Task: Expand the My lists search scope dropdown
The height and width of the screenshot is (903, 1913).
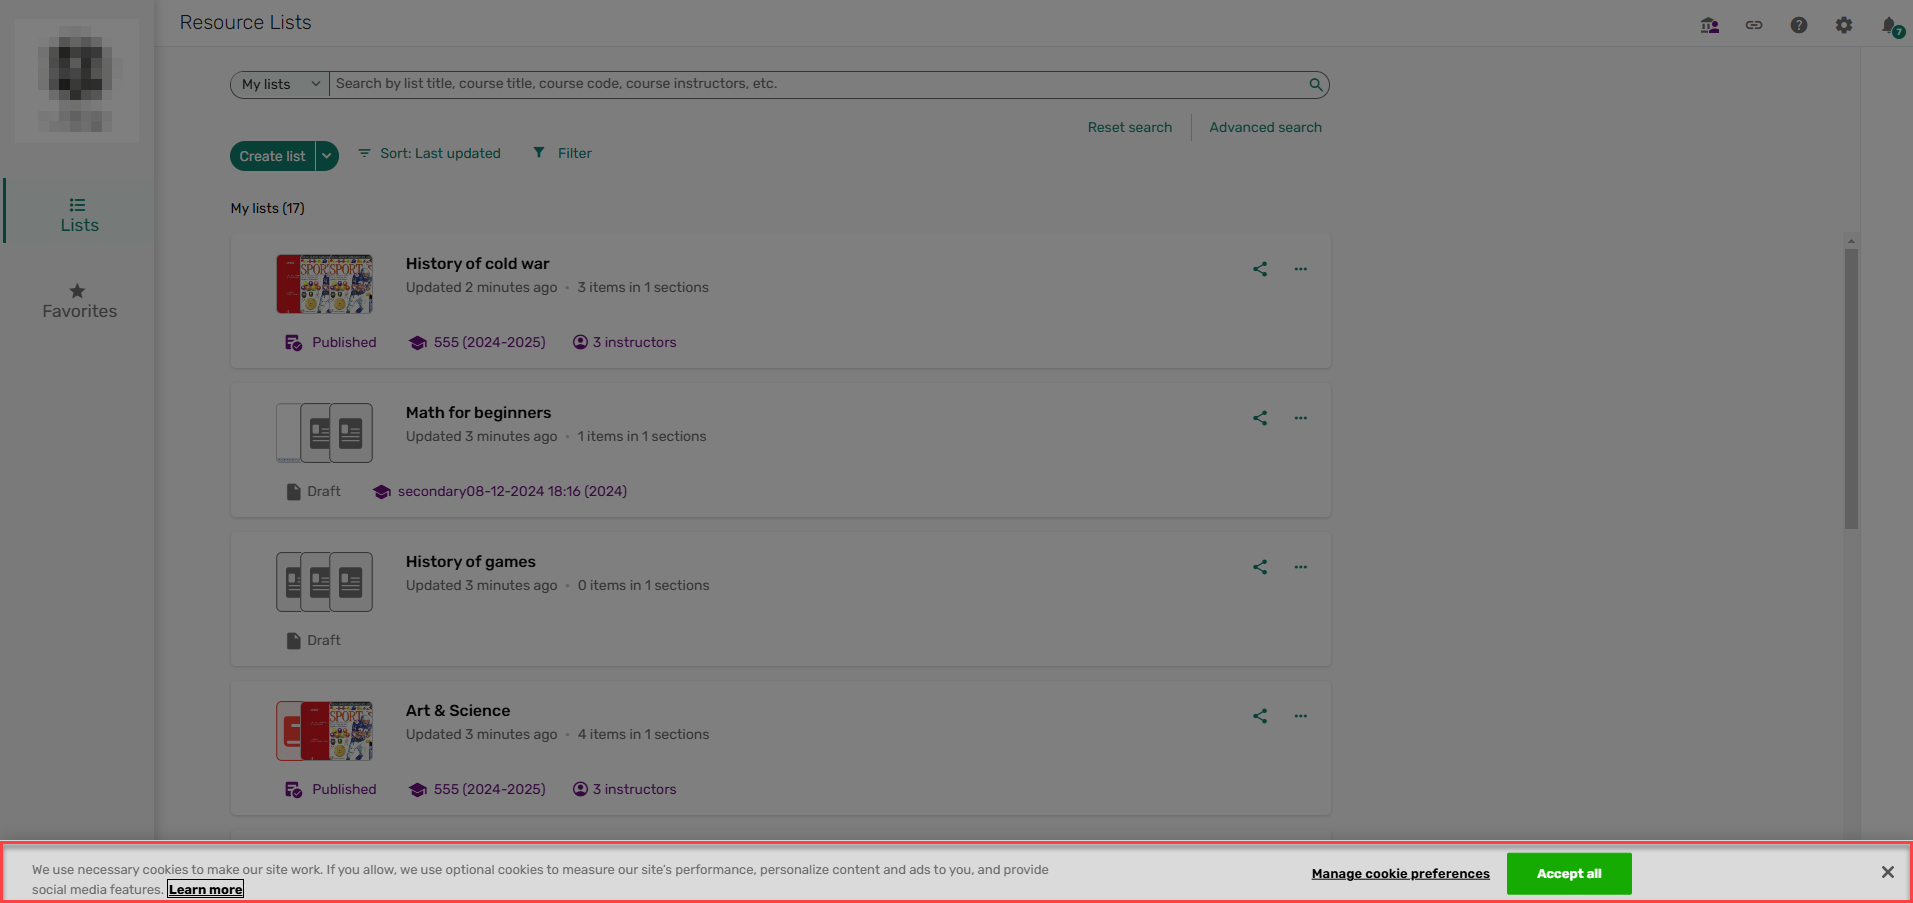Action: pyautogui.click(x=280, y=84)
